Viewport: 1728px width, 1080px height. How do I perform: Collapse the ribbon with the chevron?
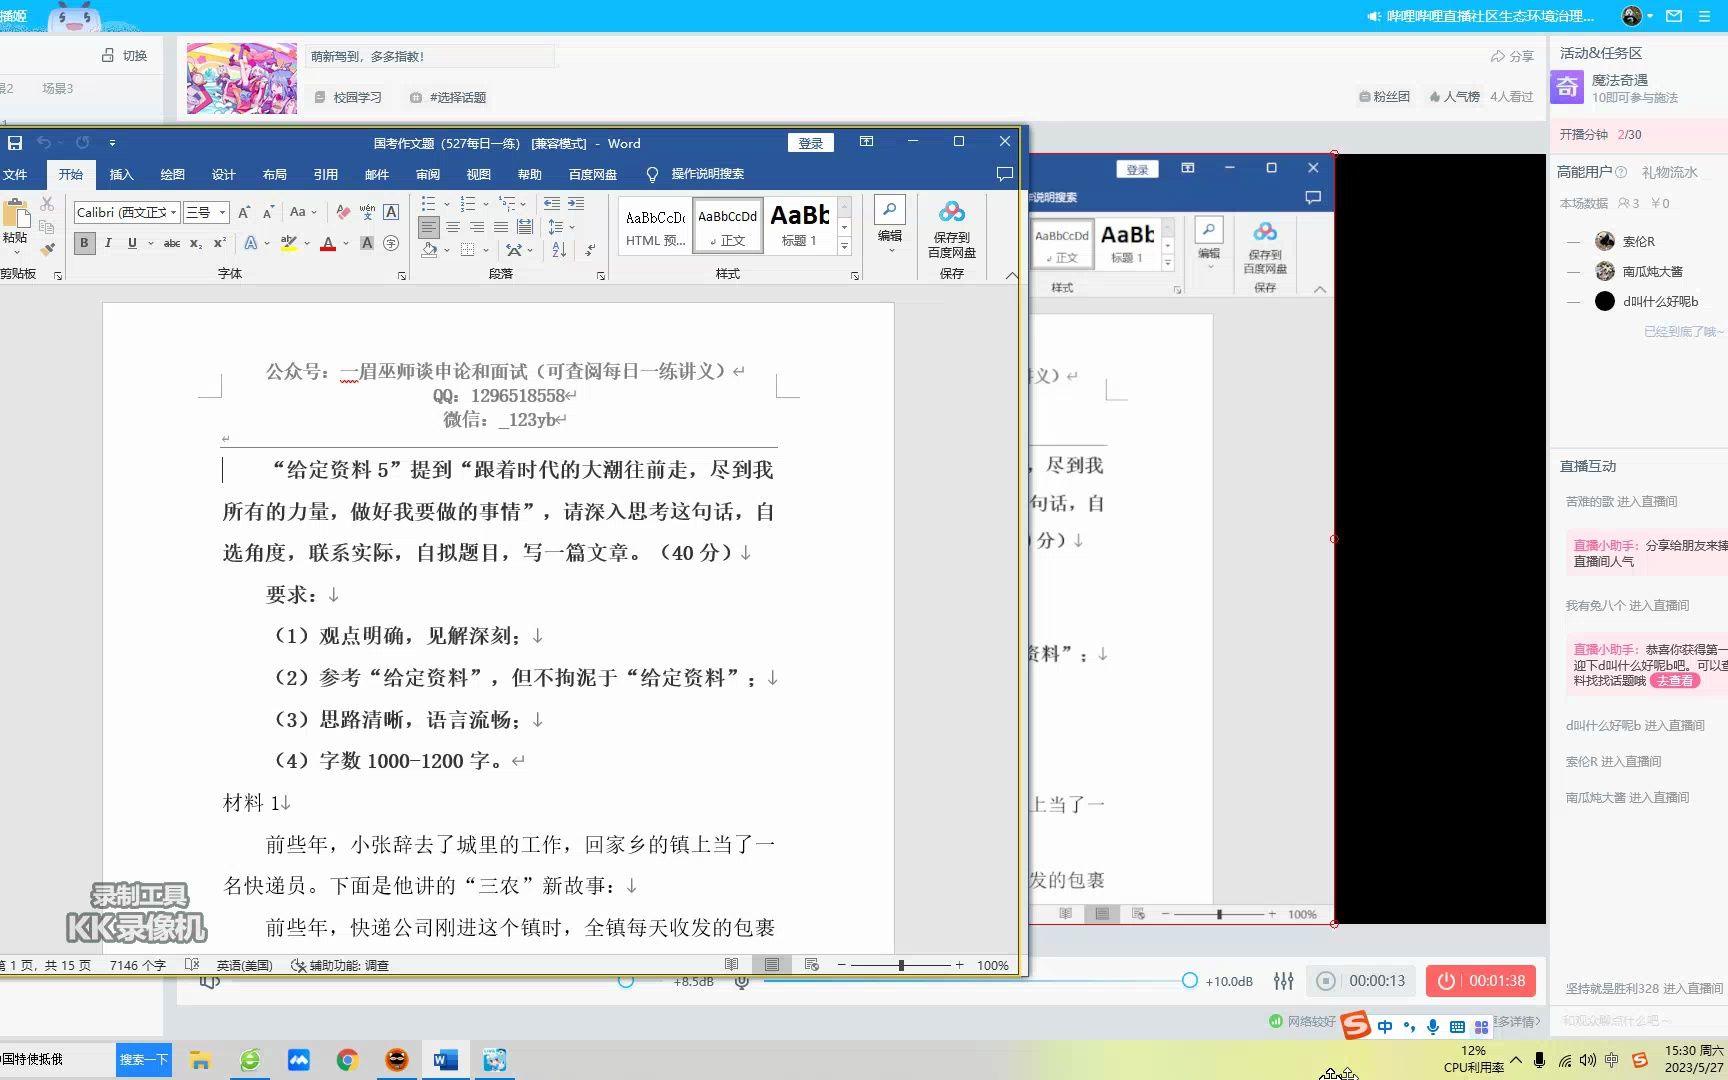pos(1011,275)
